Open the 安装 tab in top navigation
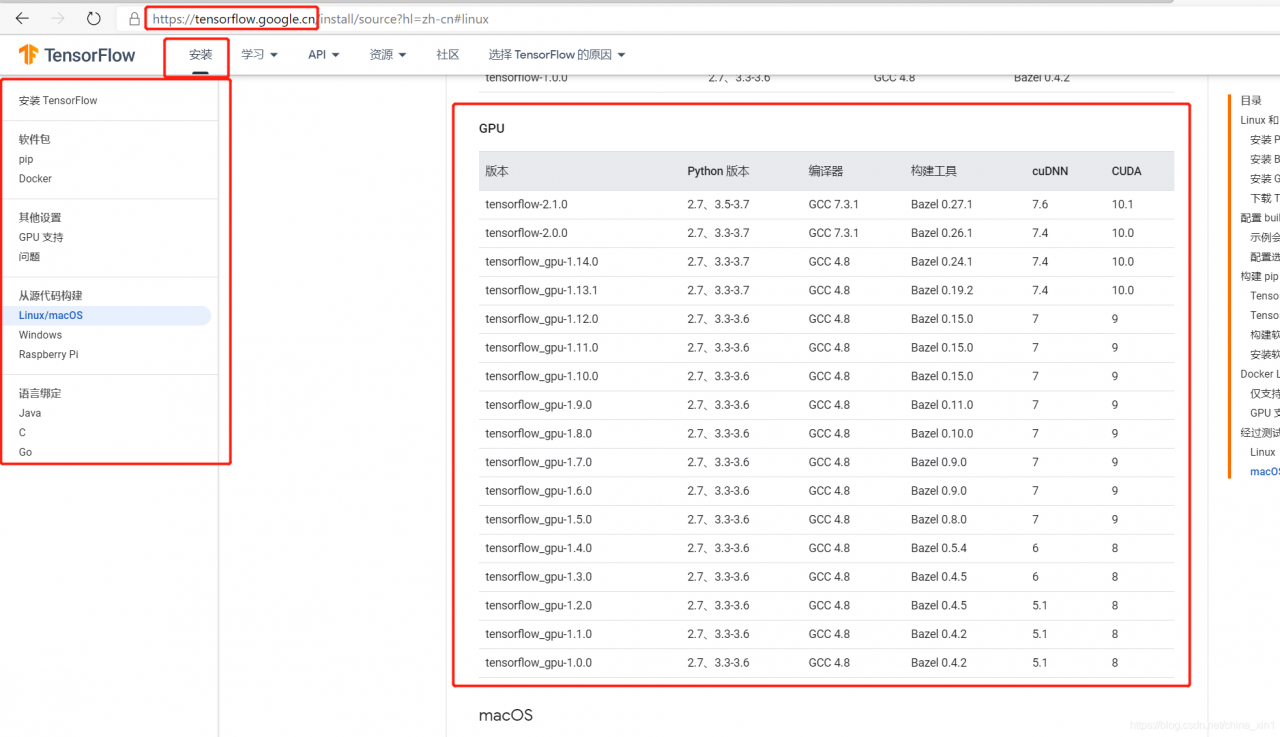1280x737 pixels. [201, 55]
